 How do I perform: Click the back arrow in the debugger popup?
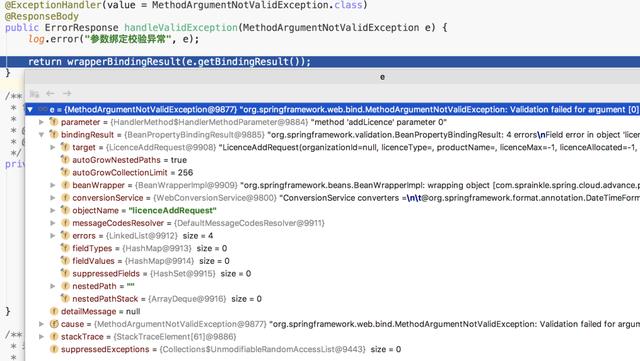tap(50, 94)
